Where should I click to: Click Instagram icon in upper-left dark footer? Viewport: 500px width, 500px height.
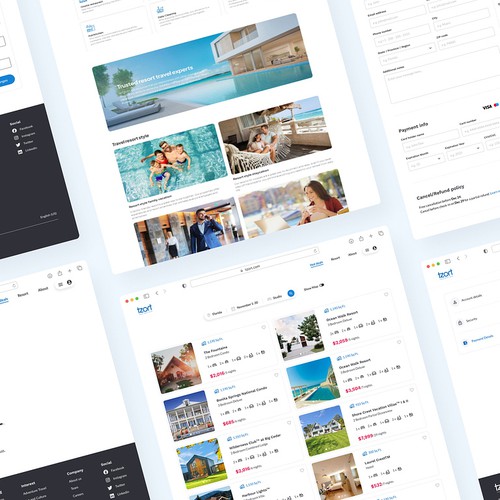click(x=16, y=138)
